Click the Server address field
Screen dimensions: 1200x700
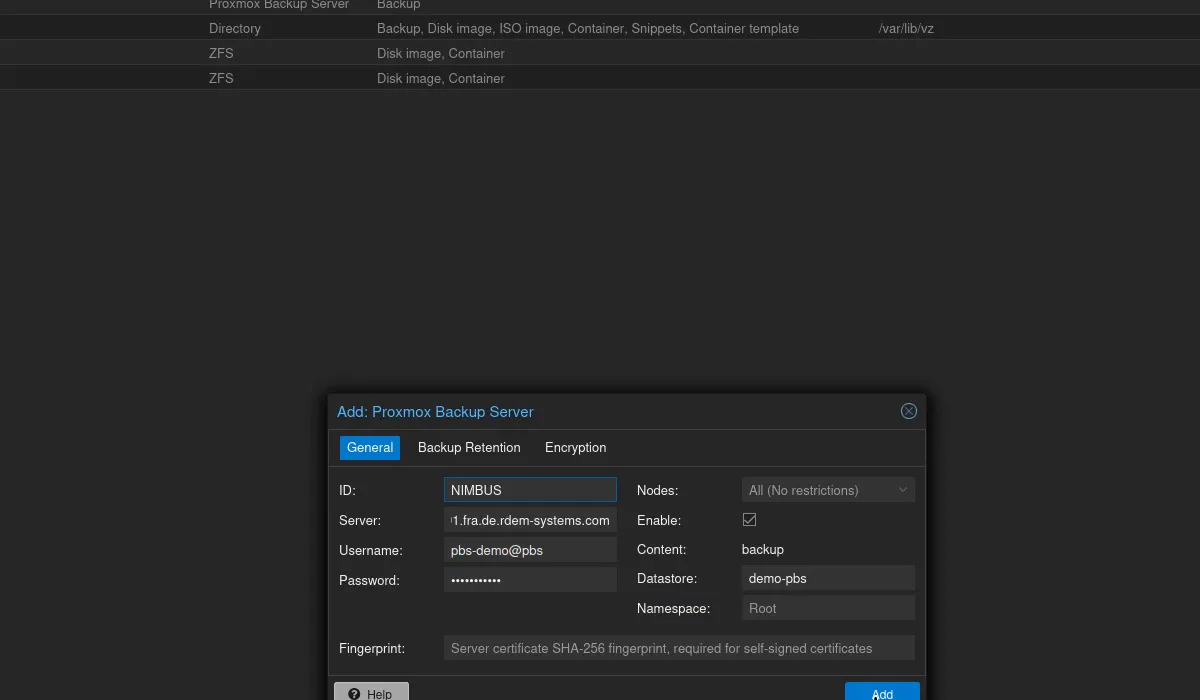(530, 520)
